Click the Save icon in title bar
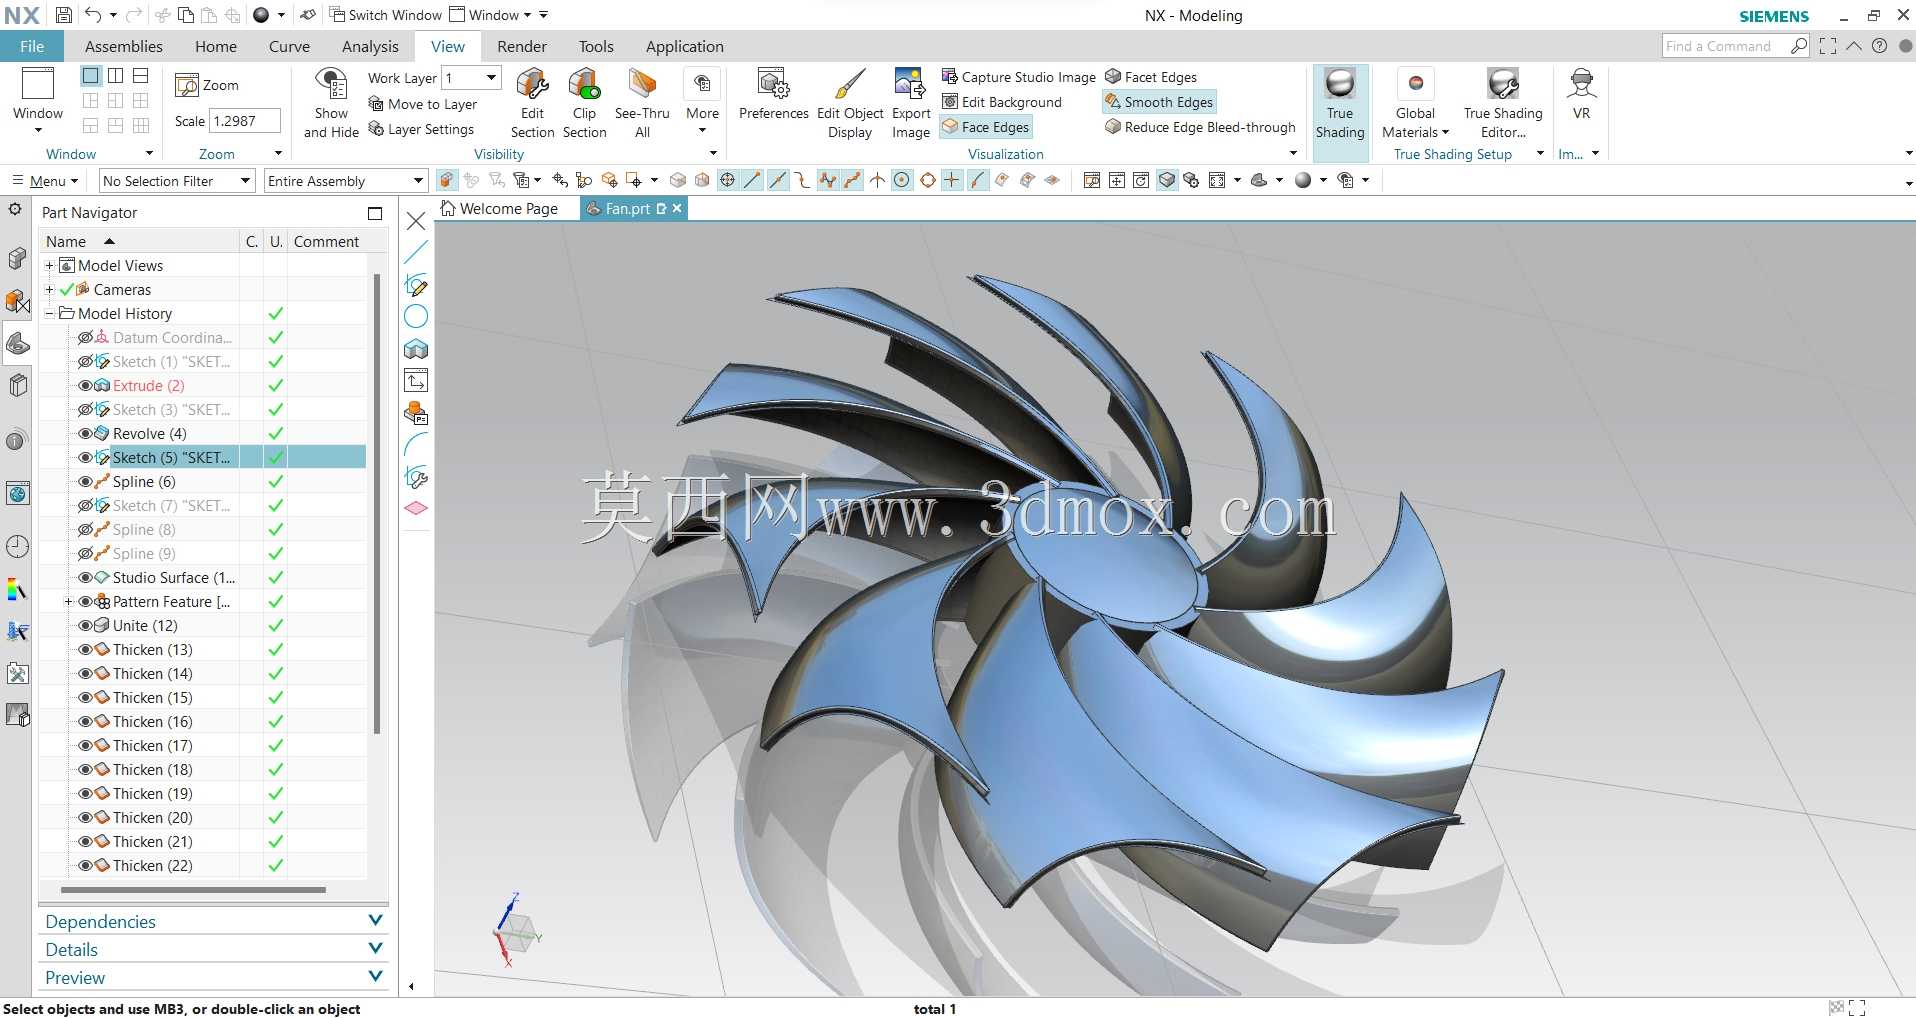The image size is (1916, 1018). 63,15
